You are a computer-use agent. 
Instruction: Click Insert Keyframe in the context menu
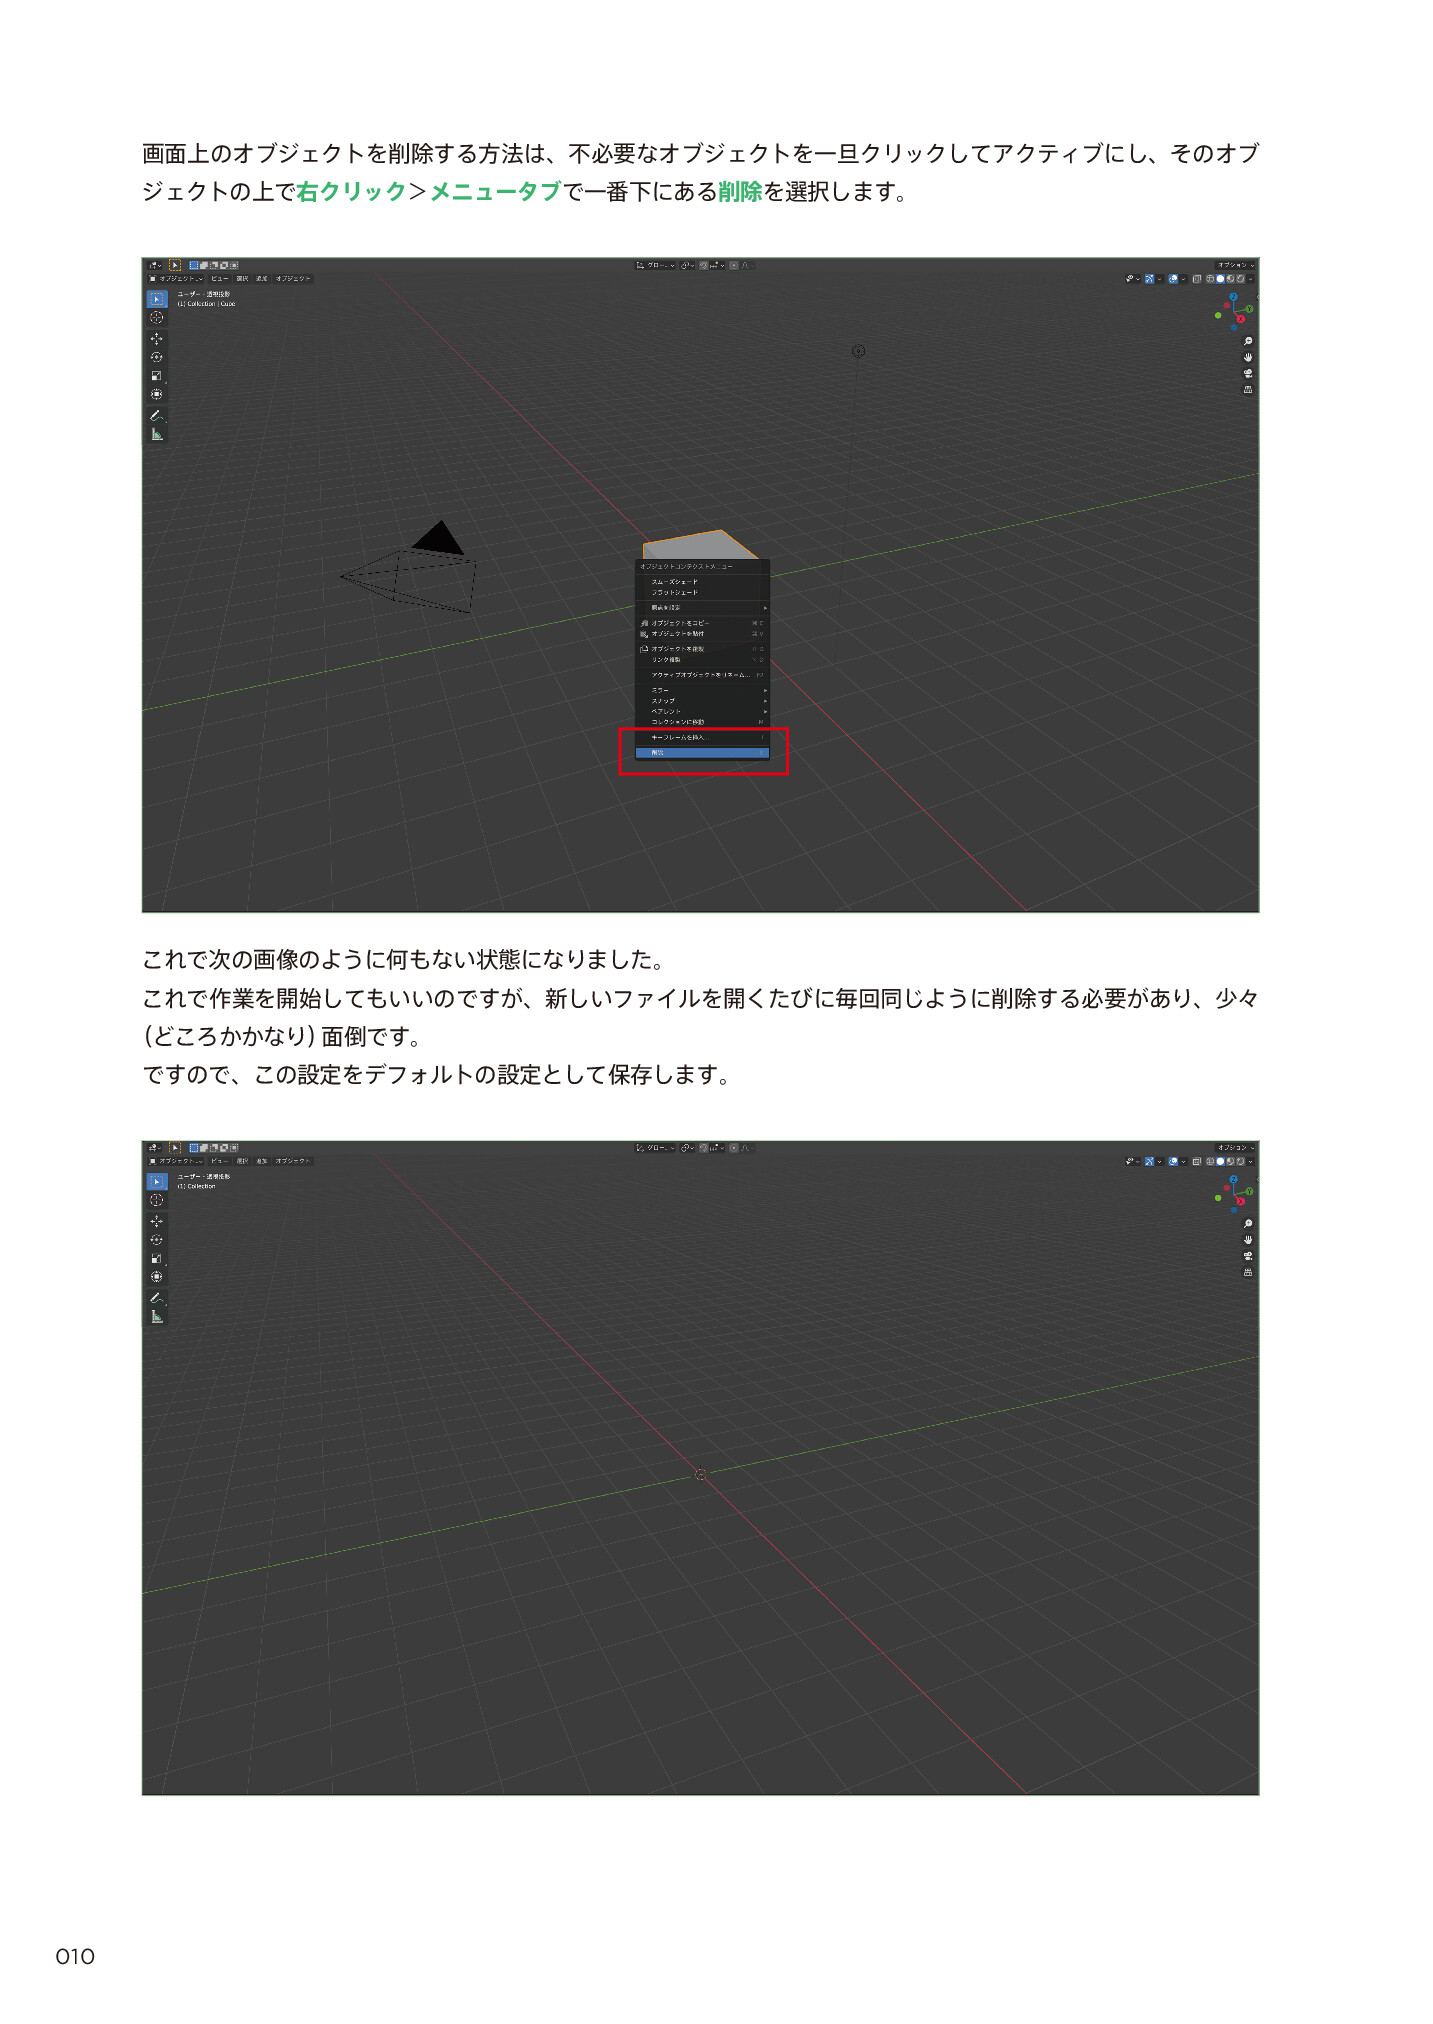(678, 738)
